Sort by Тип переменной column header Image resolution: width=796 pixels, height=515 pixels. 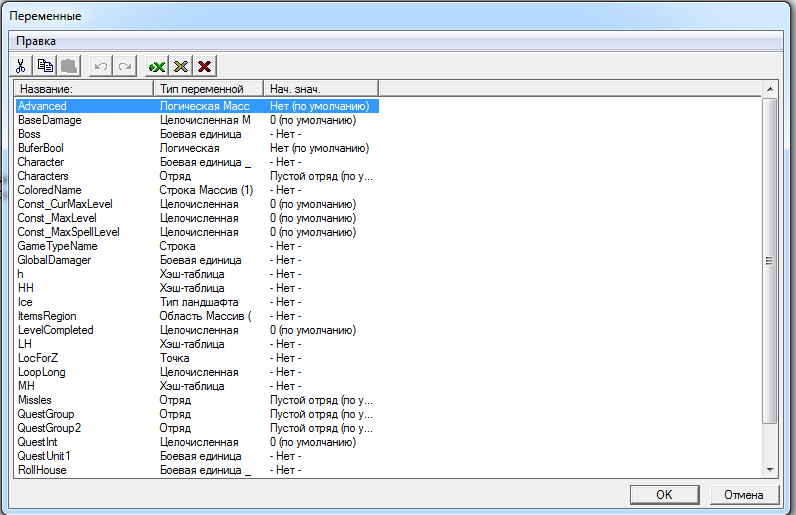pyautogui.click(x=209, y=89)
